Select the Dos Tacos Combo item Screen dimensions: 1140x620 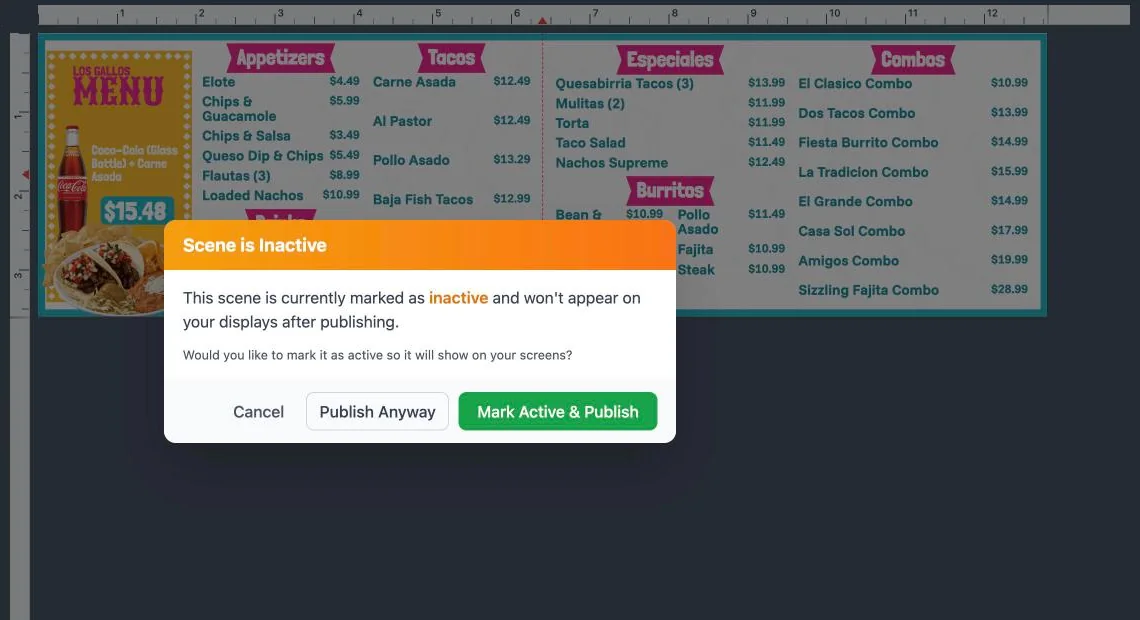point(856,113)
